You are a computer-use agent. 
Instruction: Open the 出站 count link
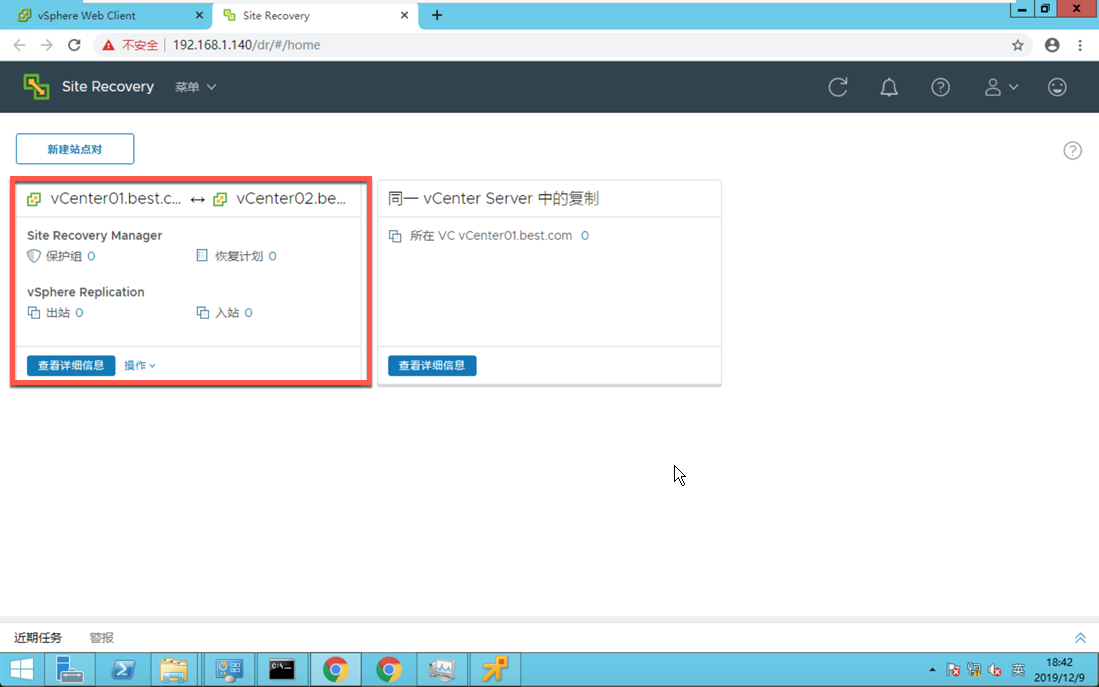point(79,313)
